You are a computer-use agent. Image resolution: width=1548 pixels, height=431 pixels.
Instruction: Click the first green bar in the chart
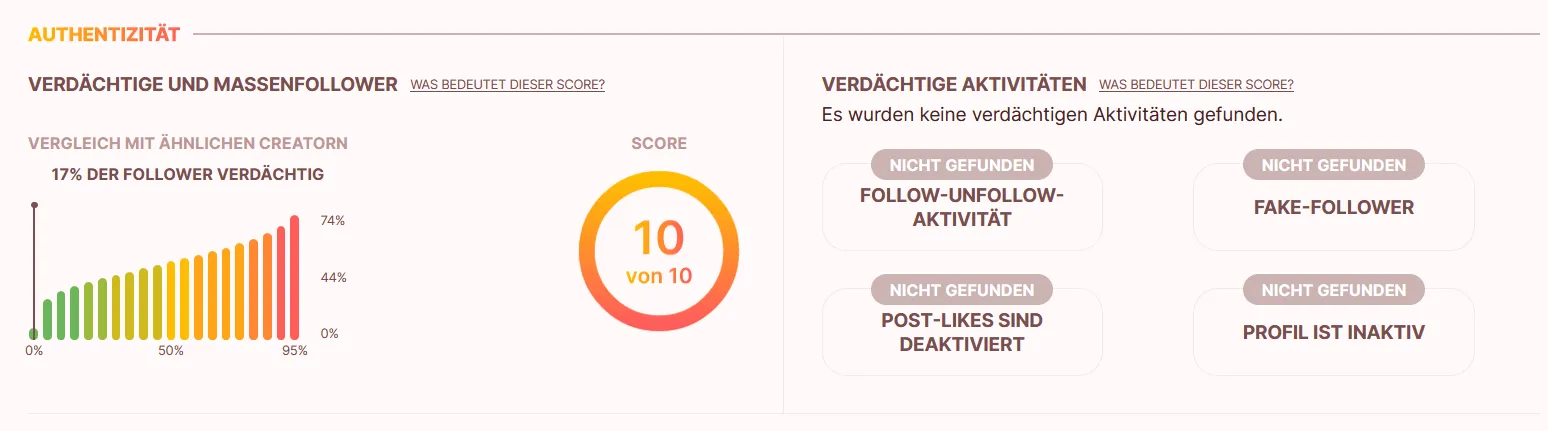pyautogui.click(x=47, y=318)
